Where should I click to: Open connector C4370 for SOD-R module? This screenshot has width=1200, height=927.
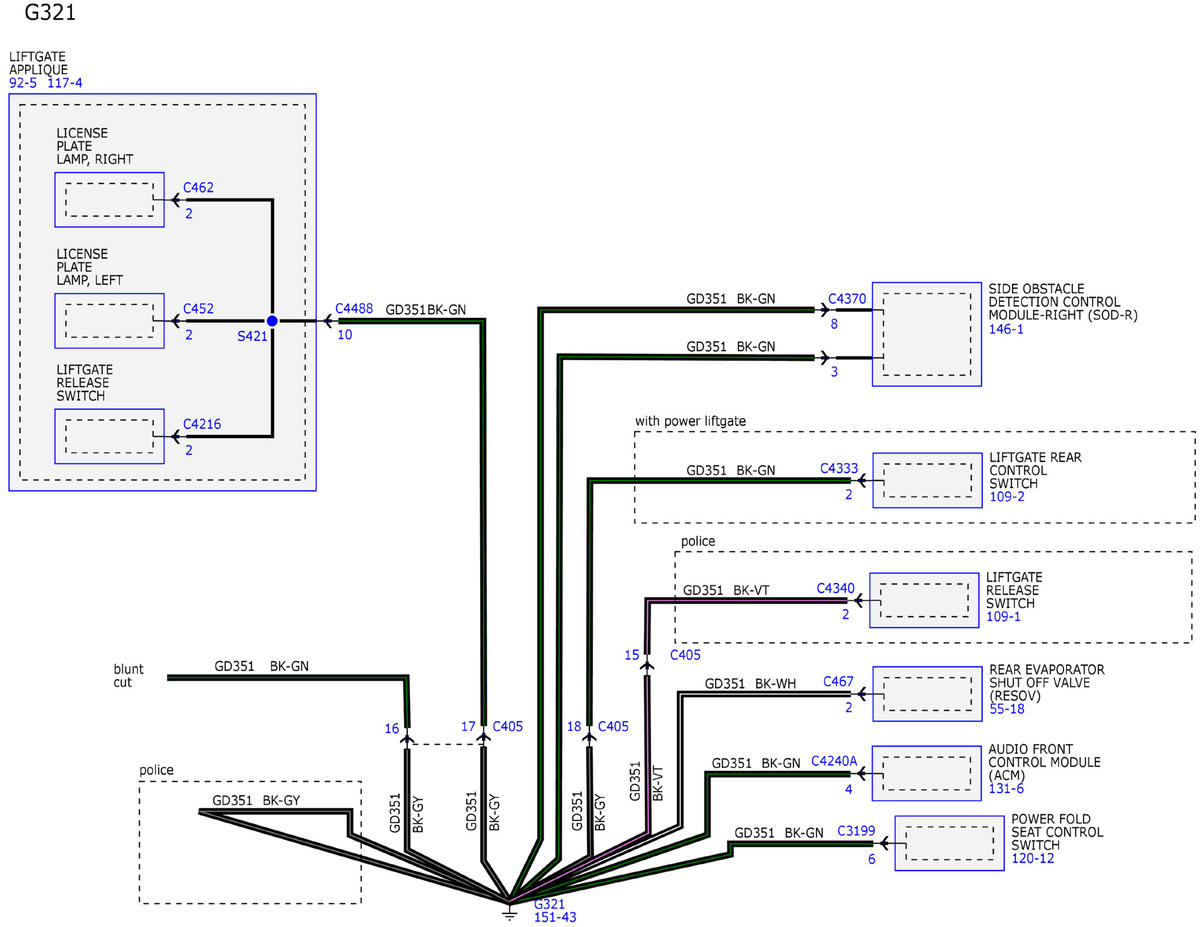847,298
